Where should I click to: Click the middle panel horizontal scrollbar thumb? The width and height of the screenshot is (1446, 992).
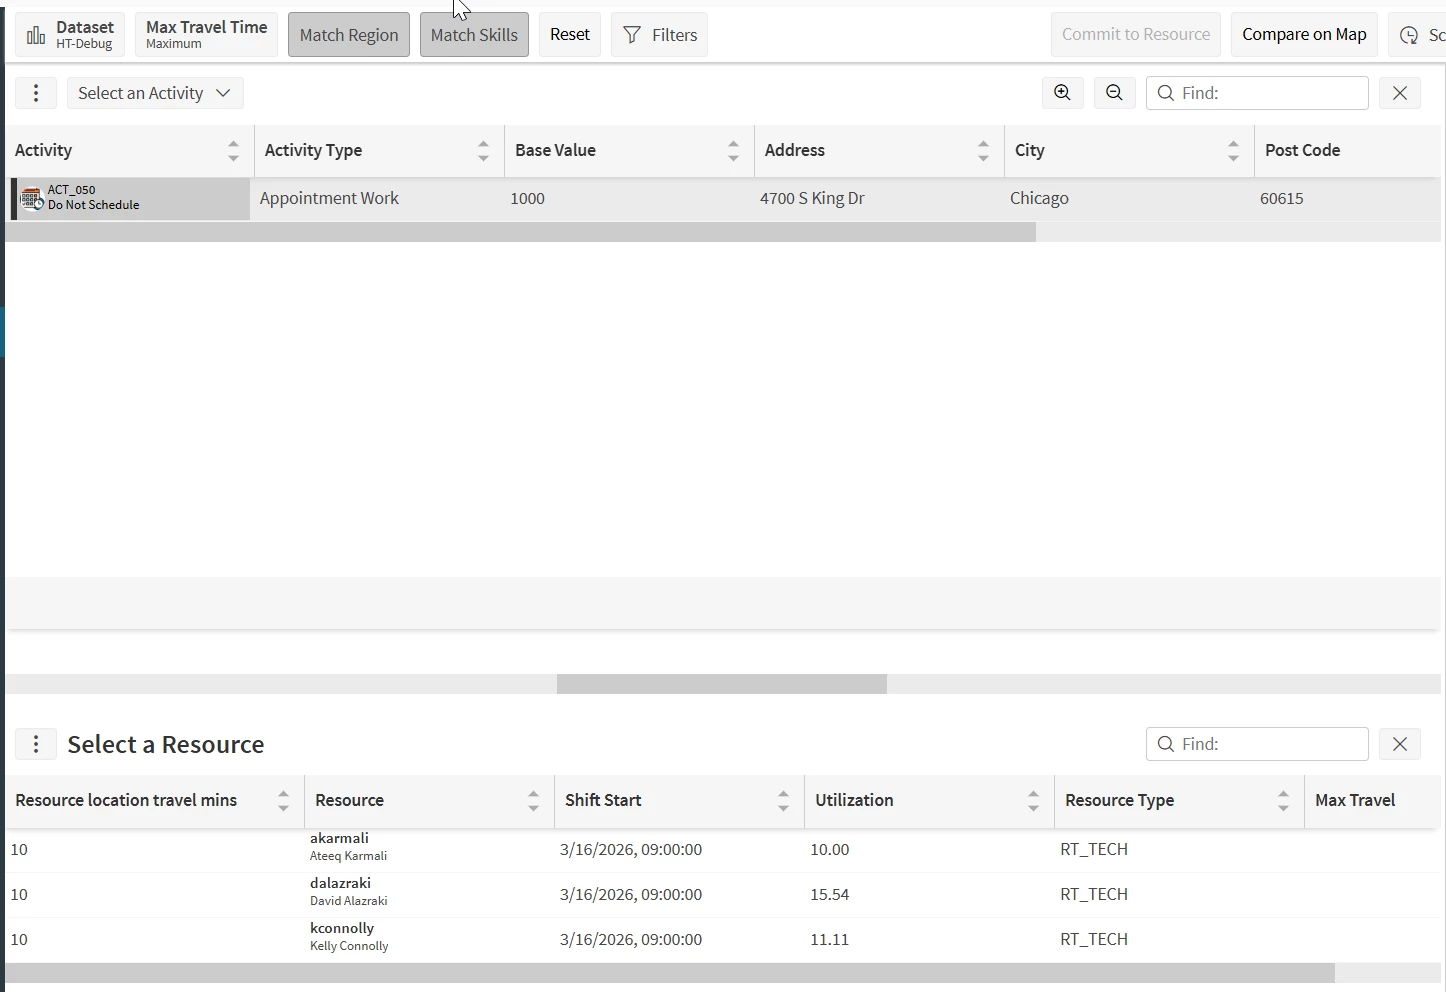coord(722,684)
